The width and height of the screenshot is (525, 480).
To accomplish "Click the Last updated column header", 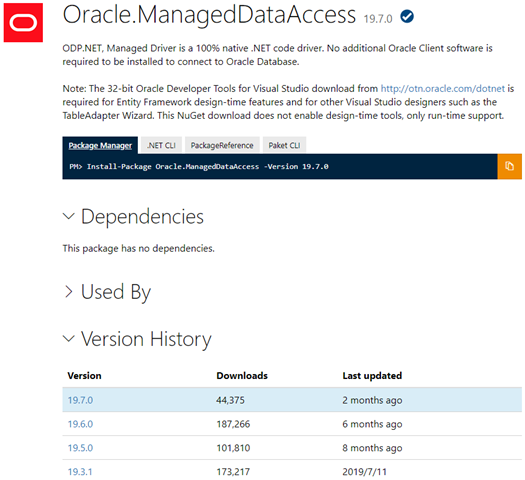I will tap(372, 376).
